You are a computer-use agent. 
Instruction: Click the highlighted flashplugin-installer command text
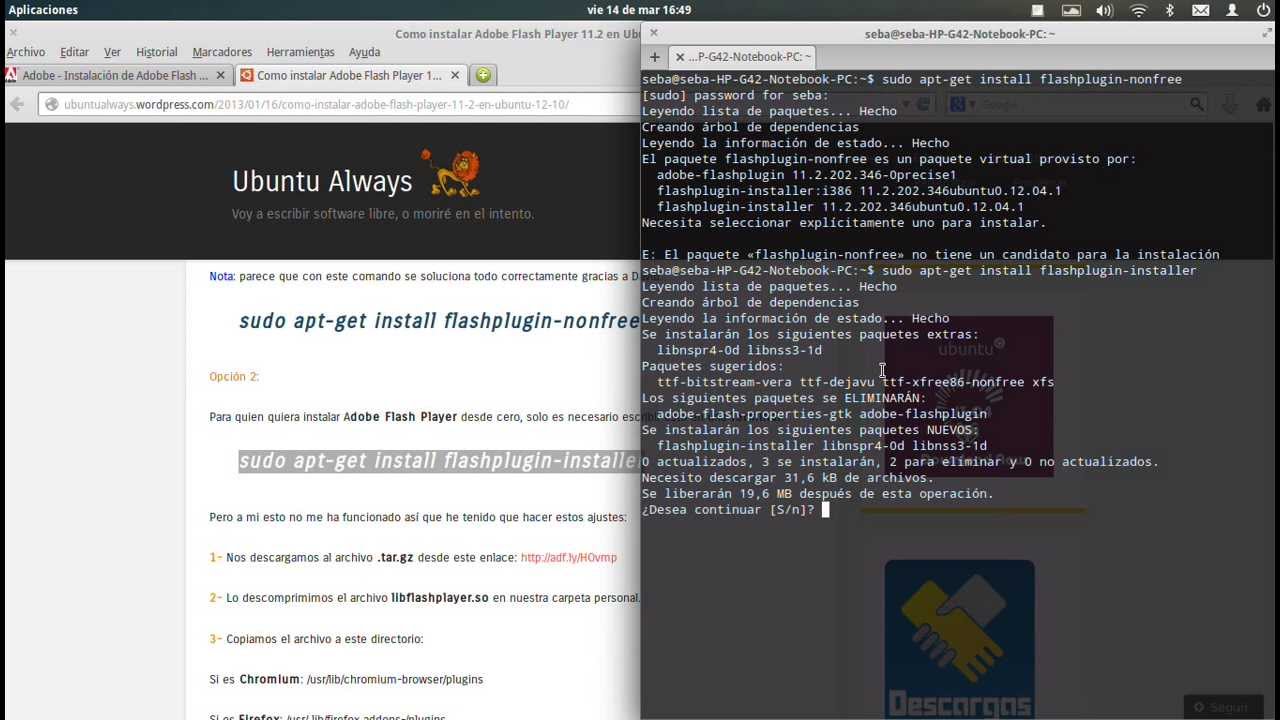coord(439,461)
